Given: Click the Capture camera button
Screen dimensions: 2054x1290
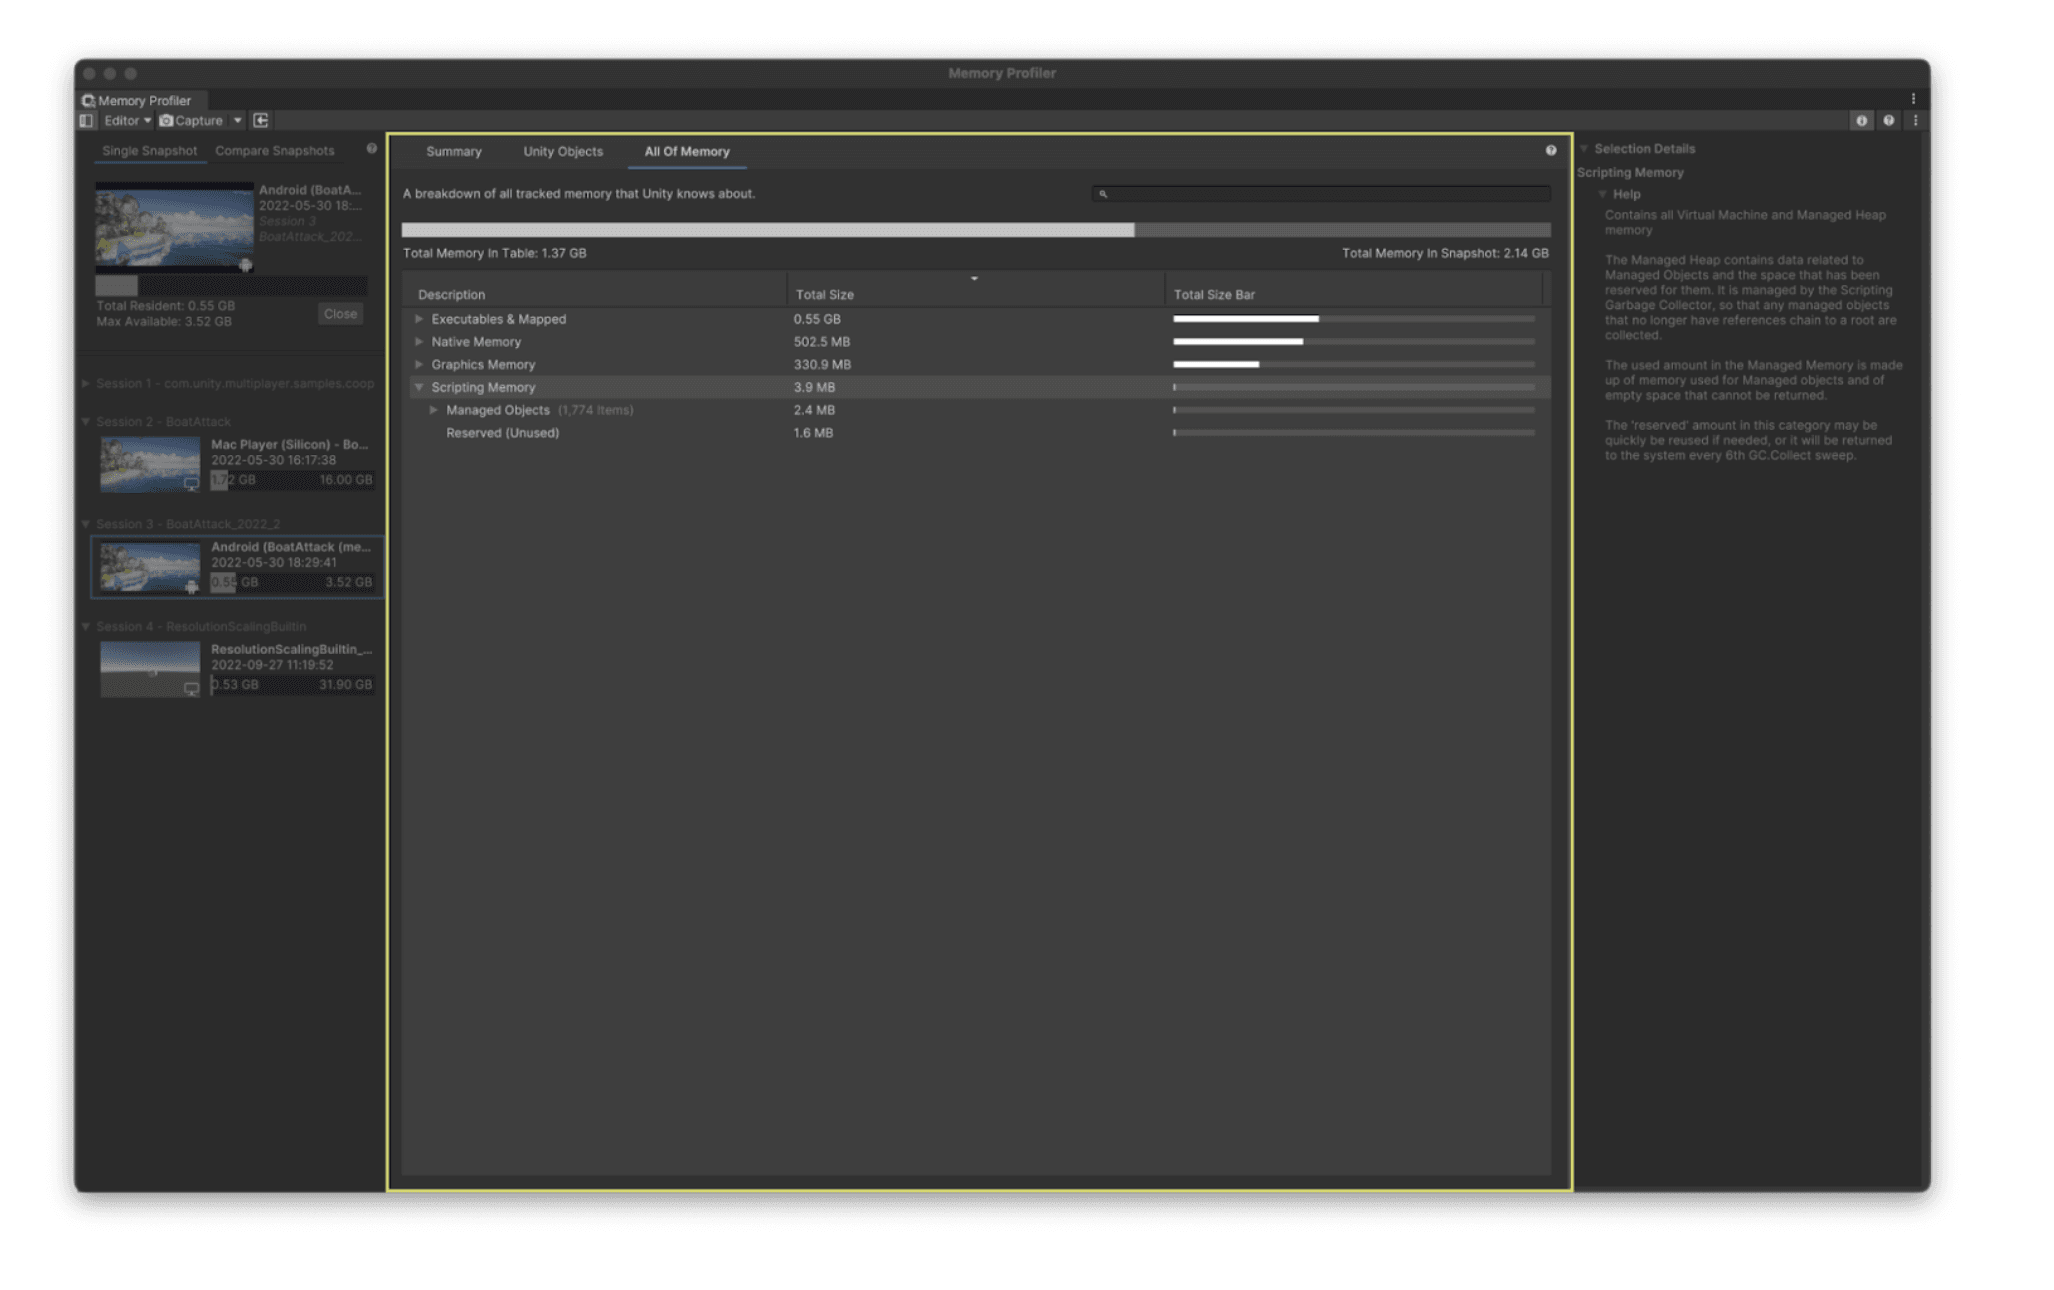Looking at the screenshot, I should pos(191,120).
